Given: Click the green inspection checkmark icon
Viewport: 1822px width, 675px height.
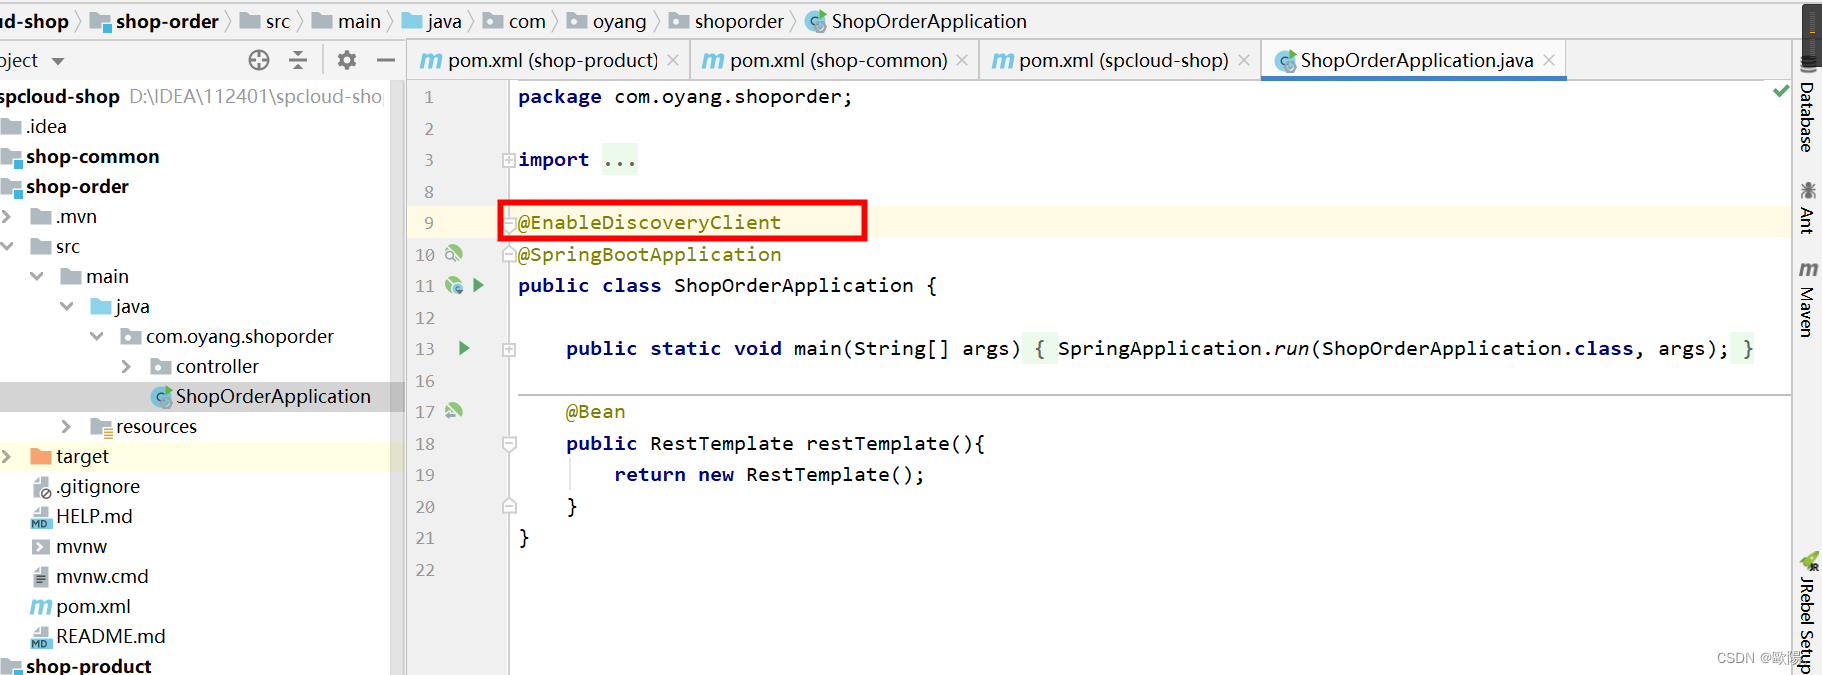Looking at the screenshot, I should click(1780, 91).
